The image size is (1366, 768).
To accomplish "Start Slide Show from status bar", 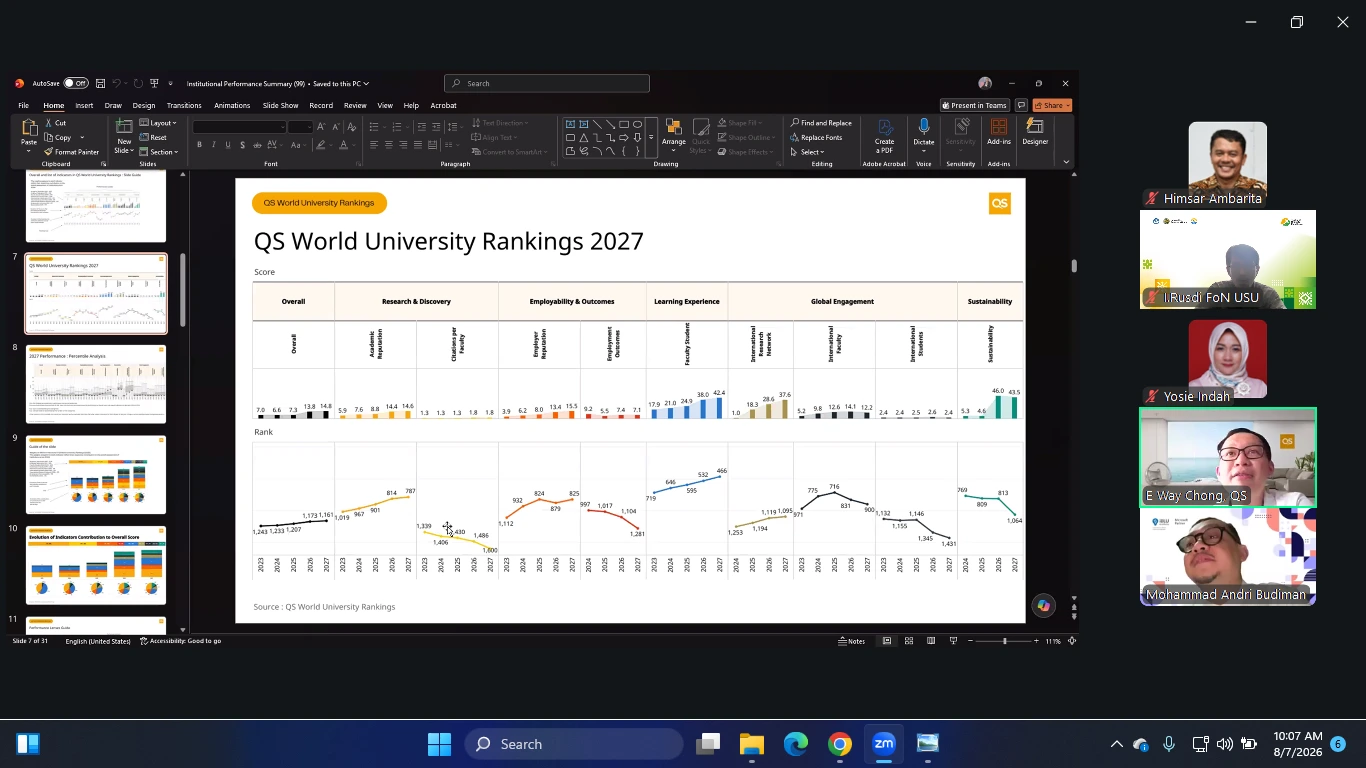I will click(953, 641).
